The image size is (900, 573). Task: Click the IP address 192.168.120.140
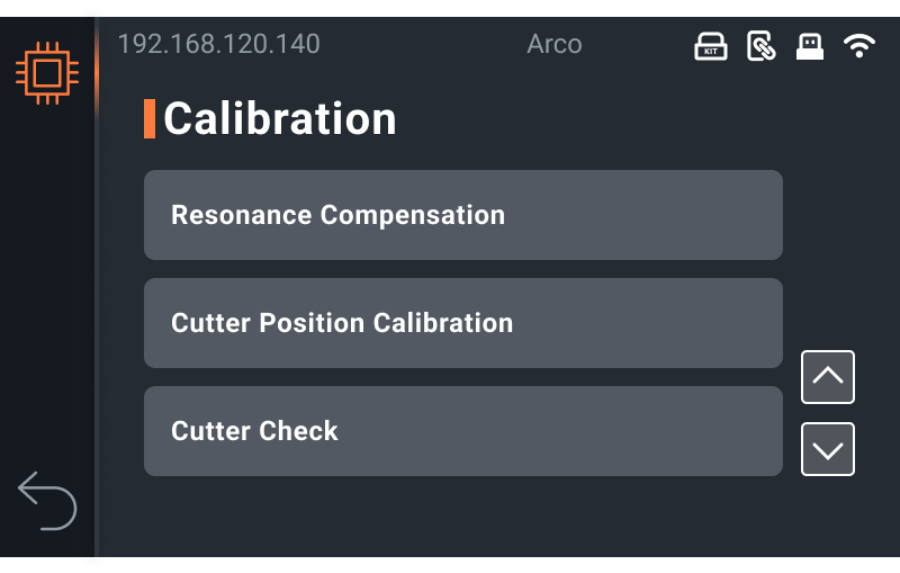(x=219, y=44)
